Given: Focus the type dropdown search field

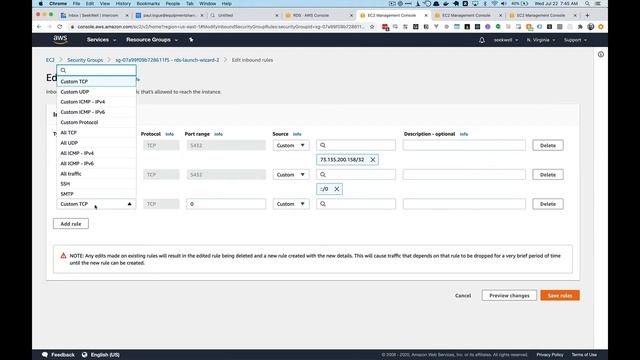Looking at the screenshot, I should [96, 70].
